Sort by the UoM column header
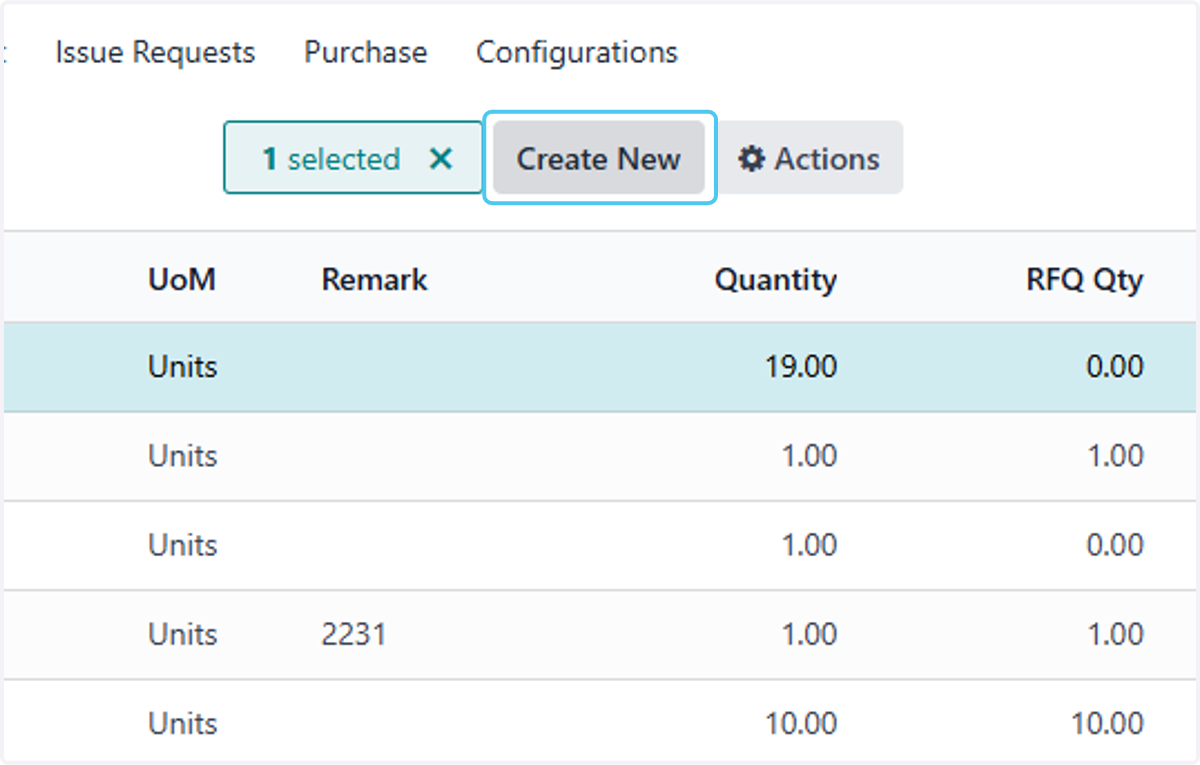 pos(182,280)
